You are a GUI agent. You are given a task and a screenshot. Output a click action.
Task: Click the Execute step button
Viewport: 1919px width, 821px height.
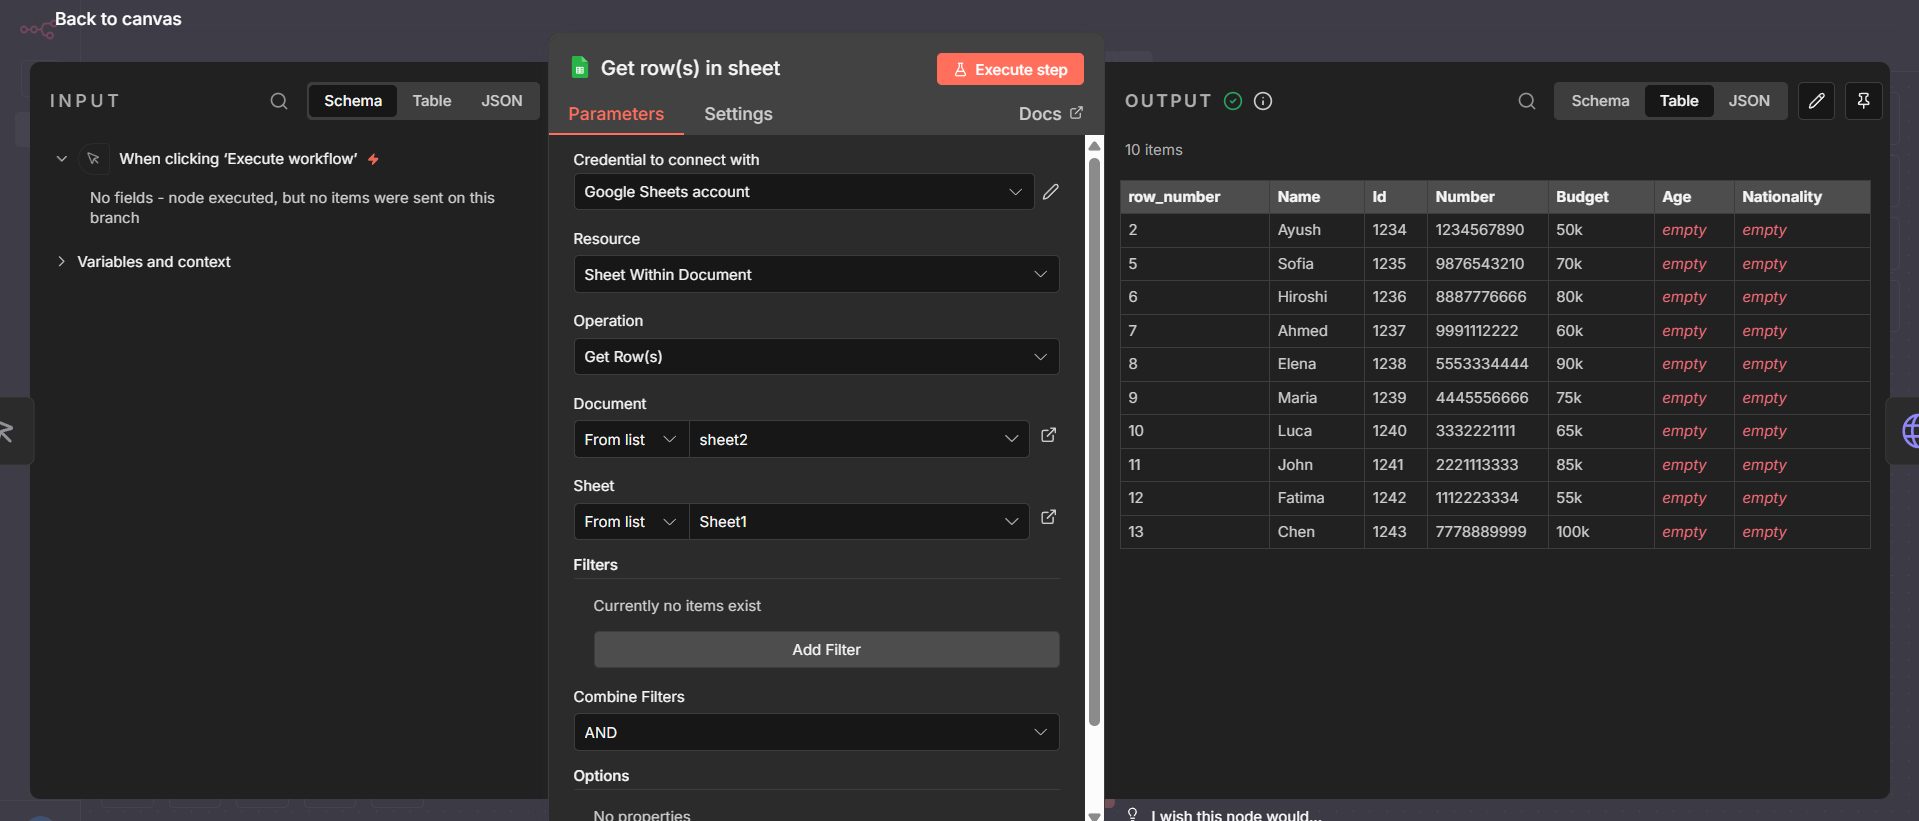pyautogui.click(x=1010, y=69)
